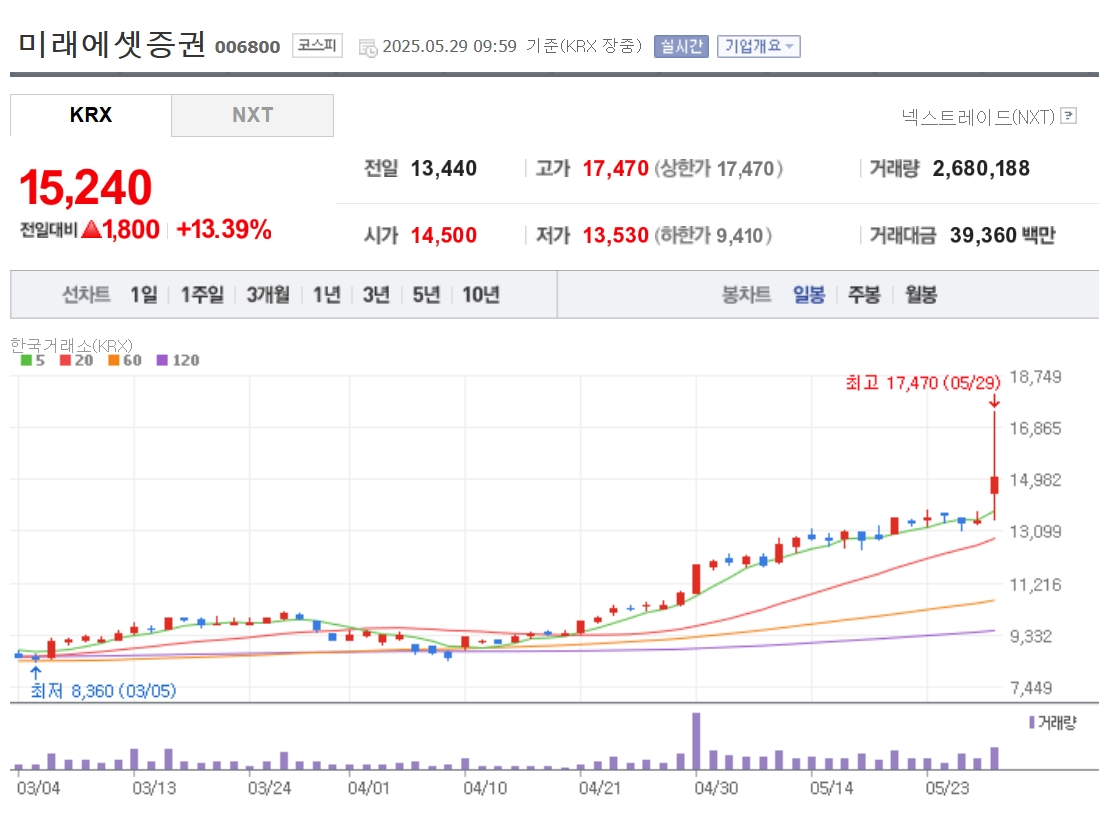
Task: Select the 3개월 line chart period
Action: pos(268,294)
